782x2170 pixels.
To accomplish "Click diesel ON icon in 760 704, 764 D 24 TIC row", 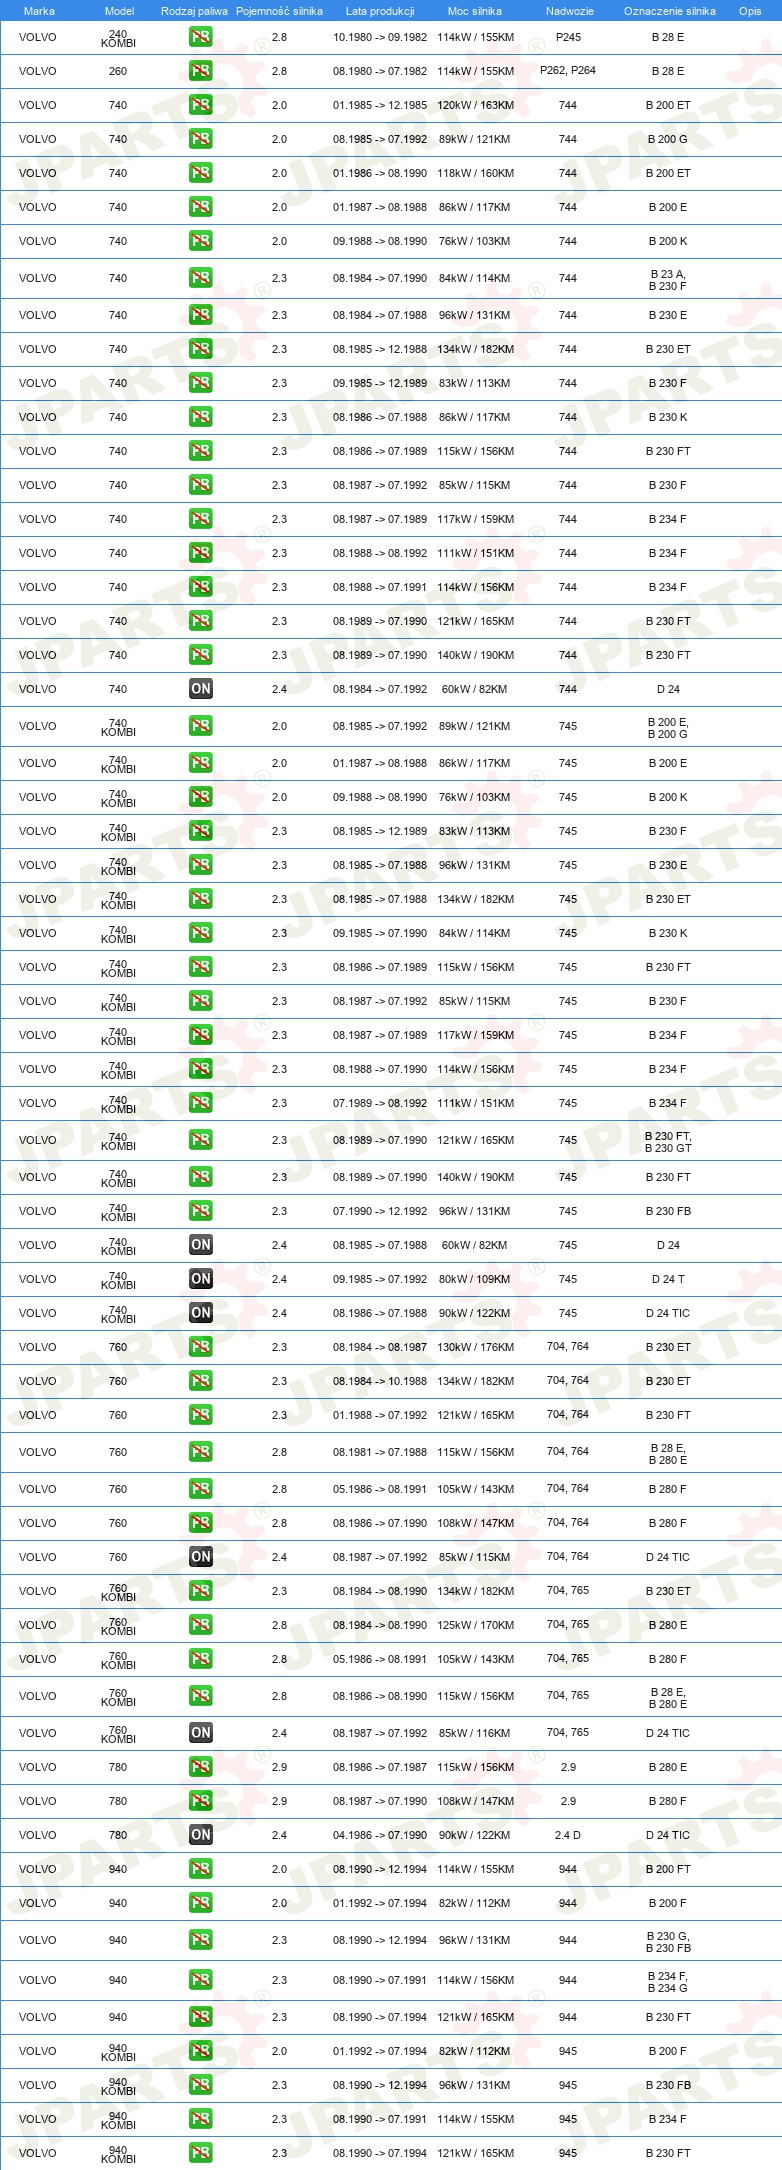I will pyautogui.click(x=201, y=1557).
